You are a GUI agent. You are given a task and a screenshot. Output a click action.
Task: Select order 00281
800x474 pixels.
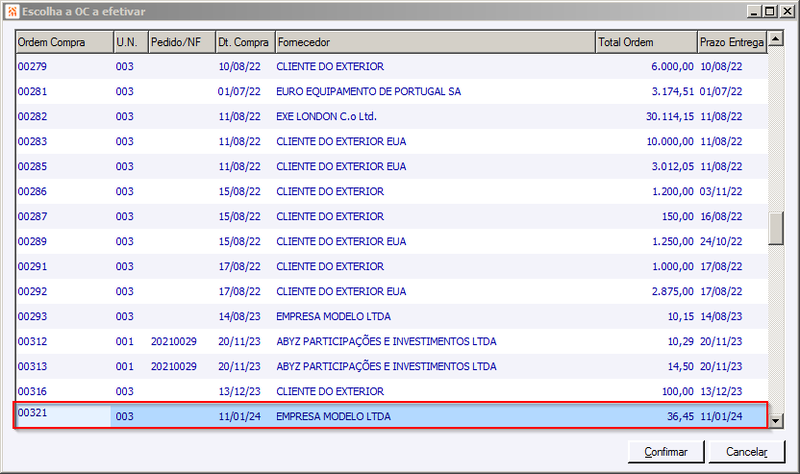point(391,91)
